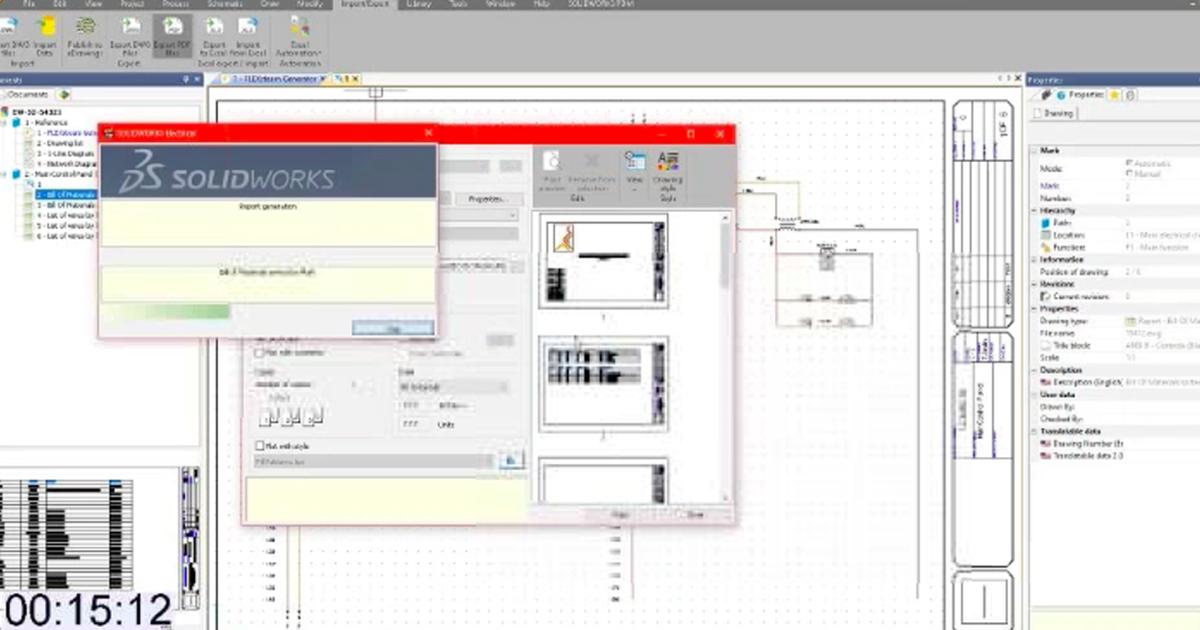This screenshot has width=1200, height=630.
Task: Click Close button at bottom of print dialog
Action: [x=693, y=514]
